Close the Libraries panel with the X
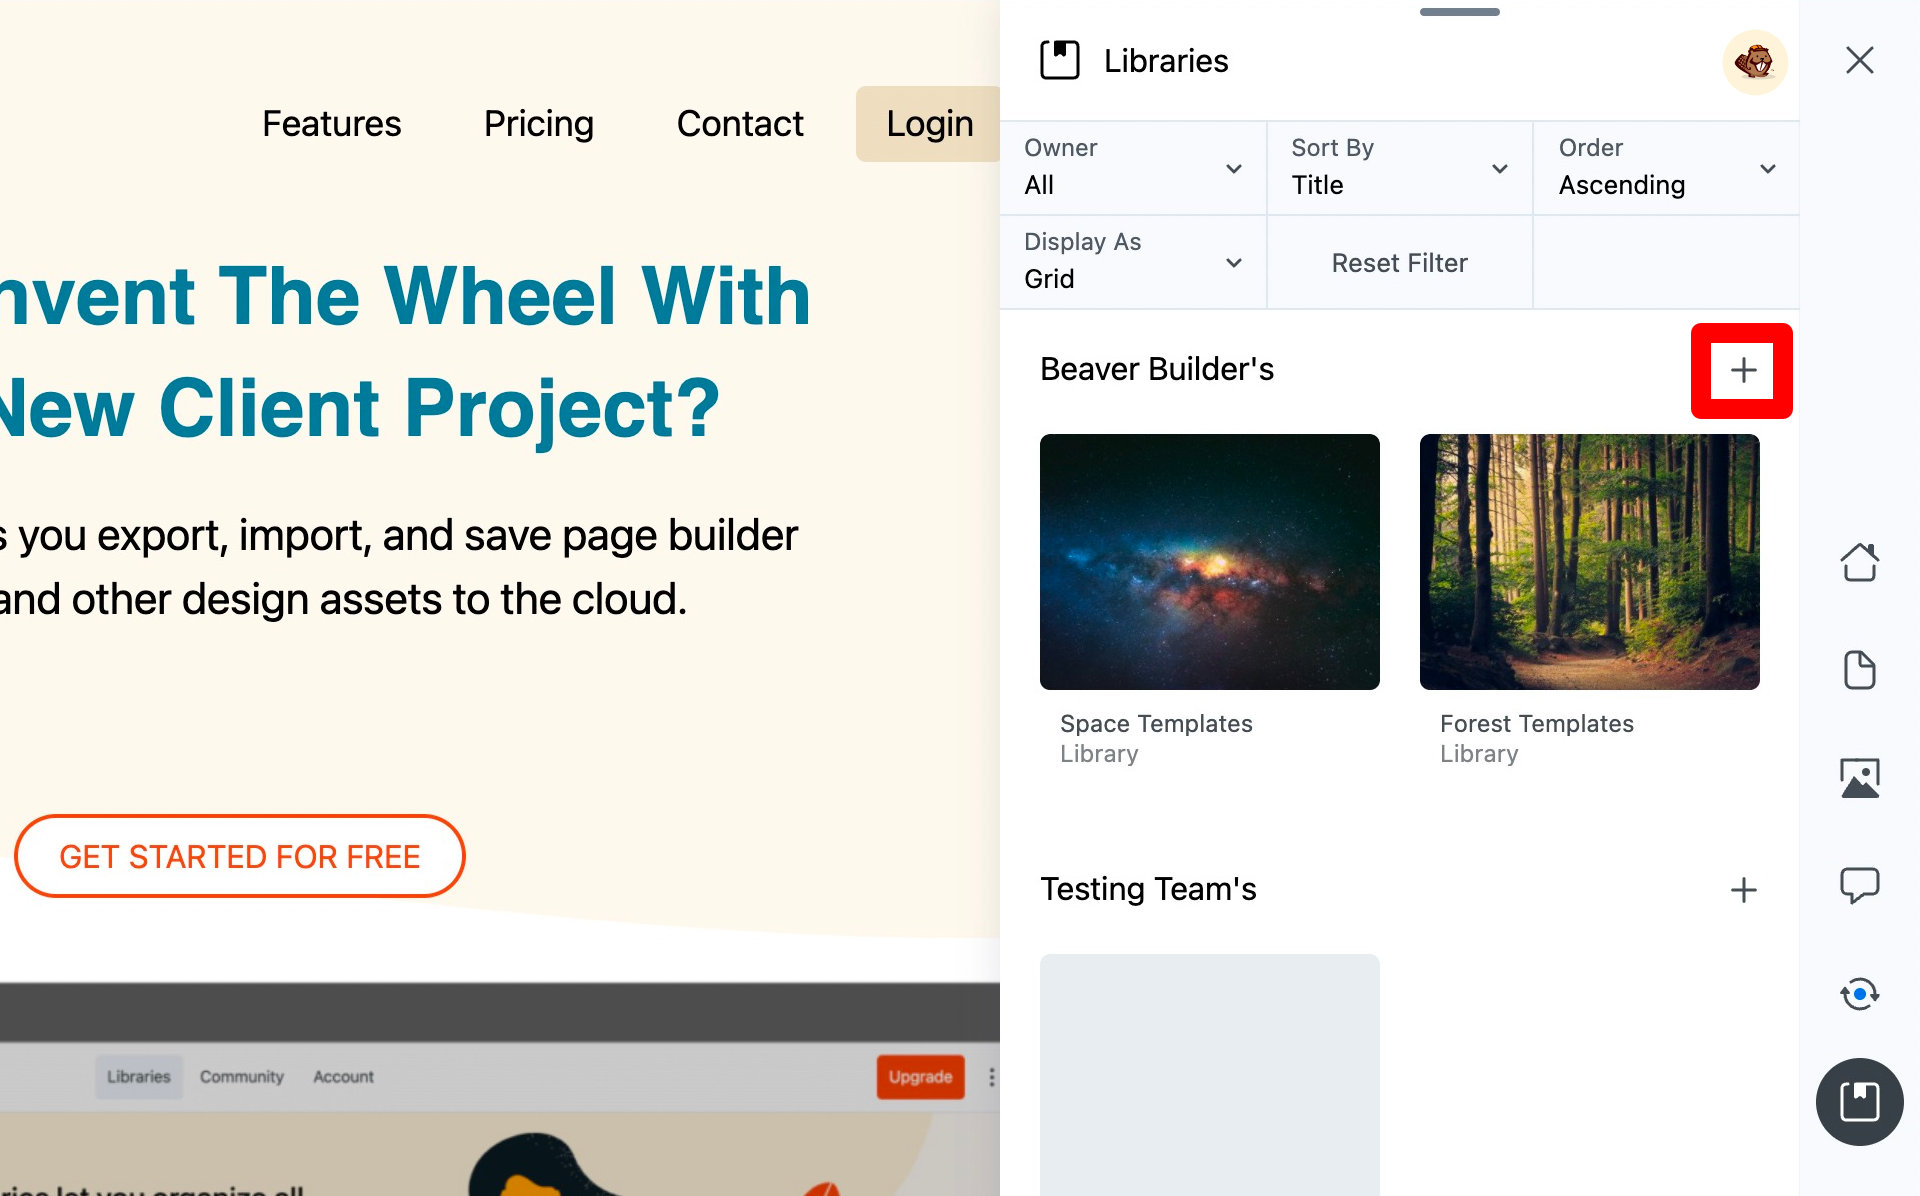1920x1196 pixels. (x=1859, y=60)
